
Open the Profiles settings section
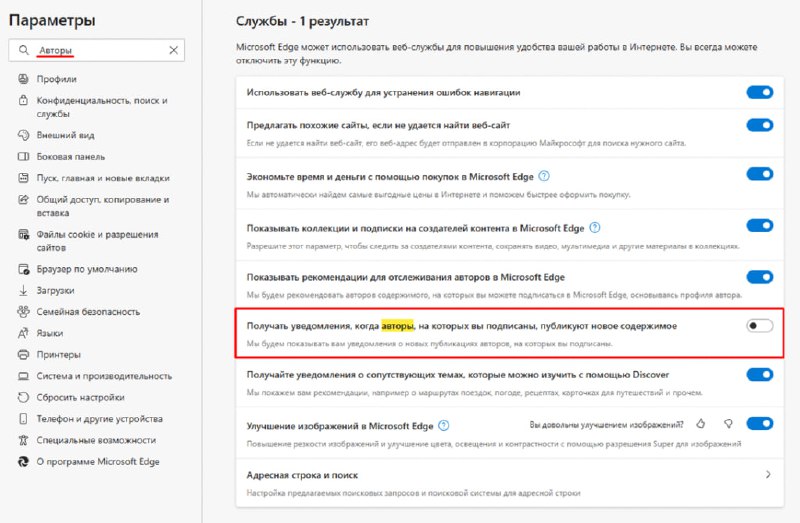pos(56,79)
